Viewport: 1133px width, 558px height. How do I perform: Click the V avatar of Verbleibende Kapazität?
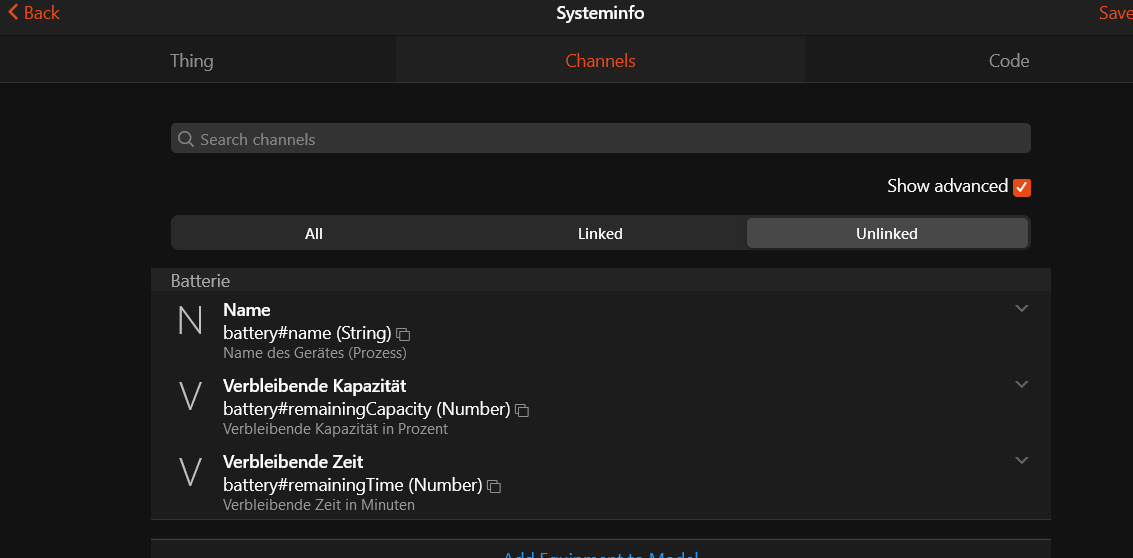[x=190, y=397]
